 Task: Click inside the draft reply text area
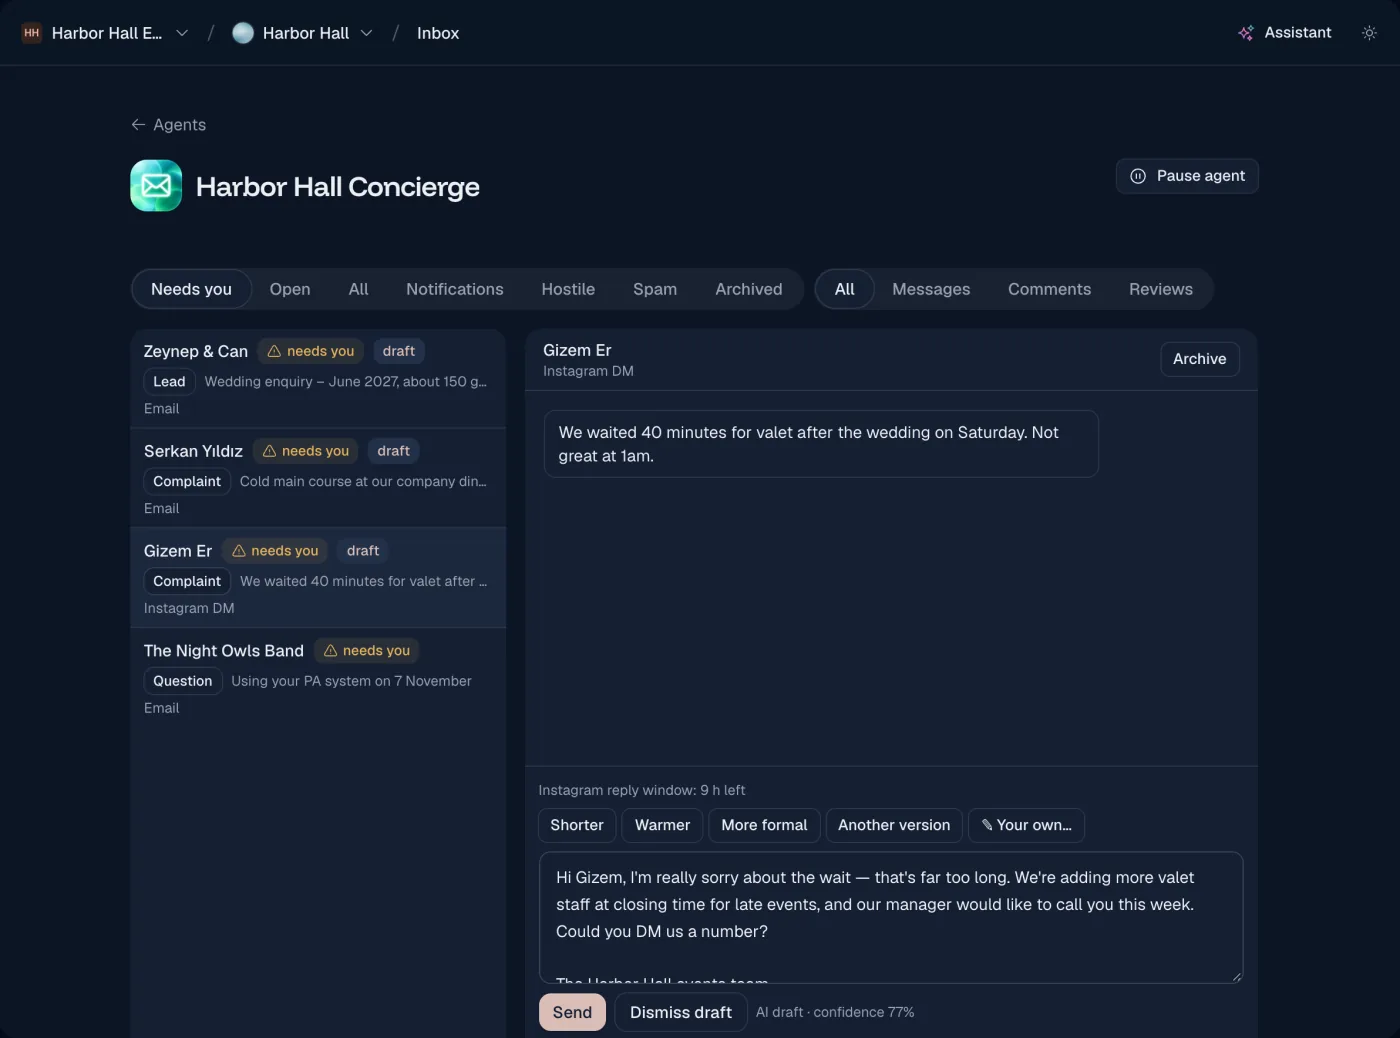891,917
